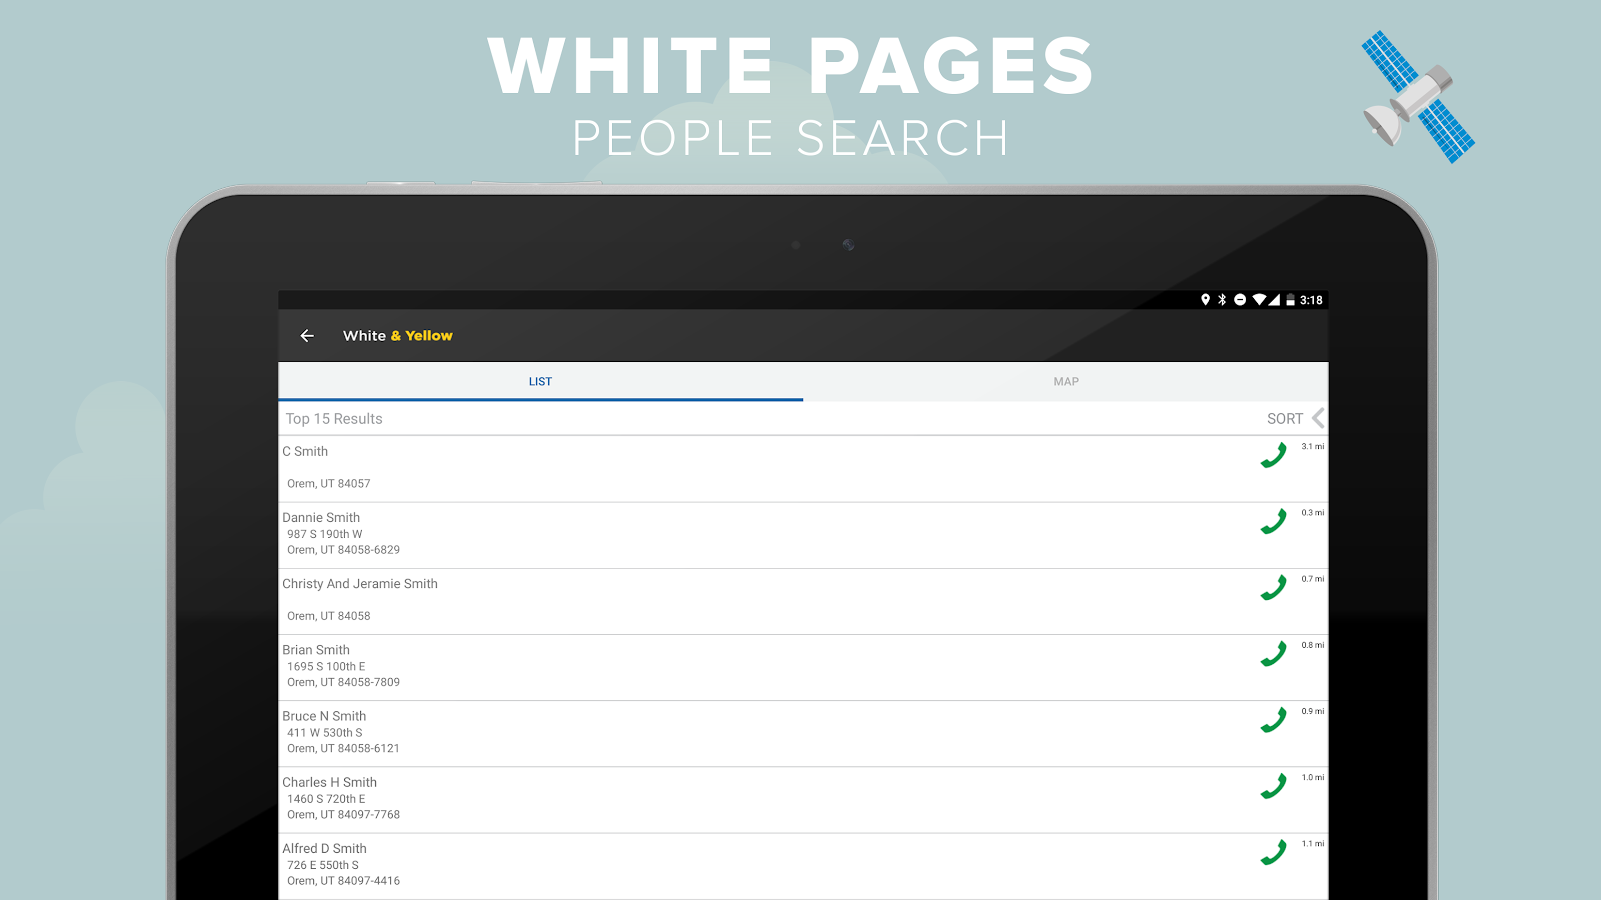Tap the White & Yellow app title
The image size is (1601, 900).
[398, 336]
